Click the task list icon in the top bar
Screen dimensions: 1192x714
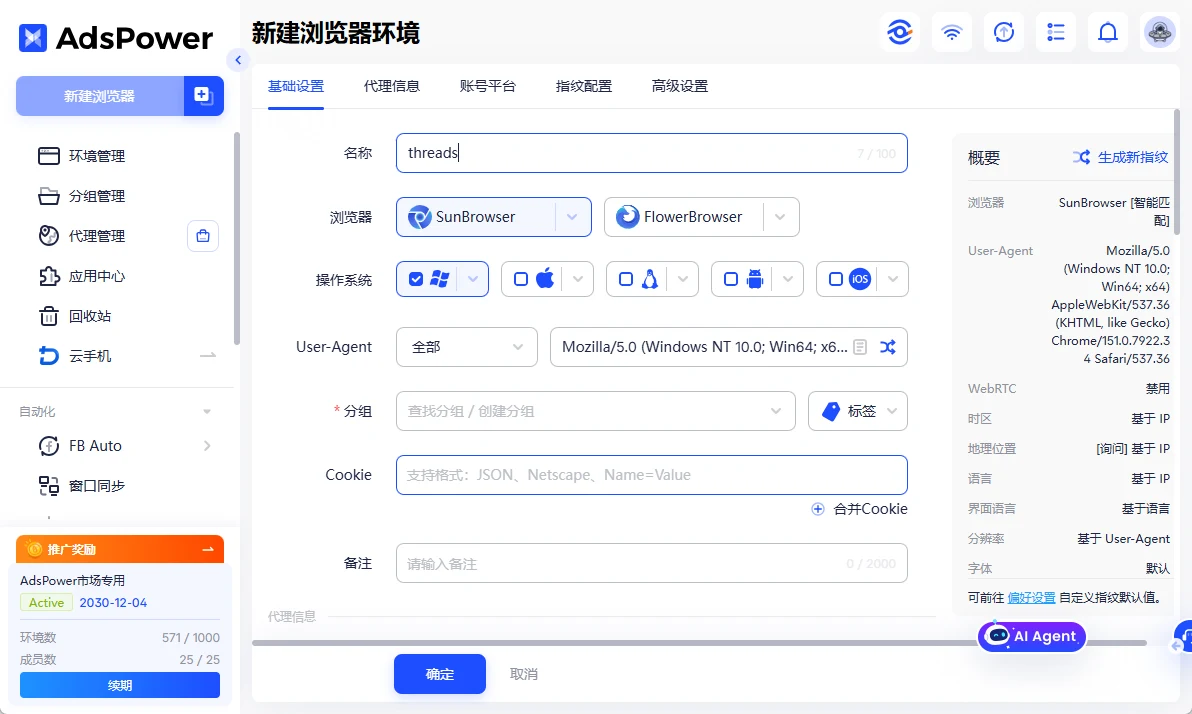click(x=1056, y=32)
